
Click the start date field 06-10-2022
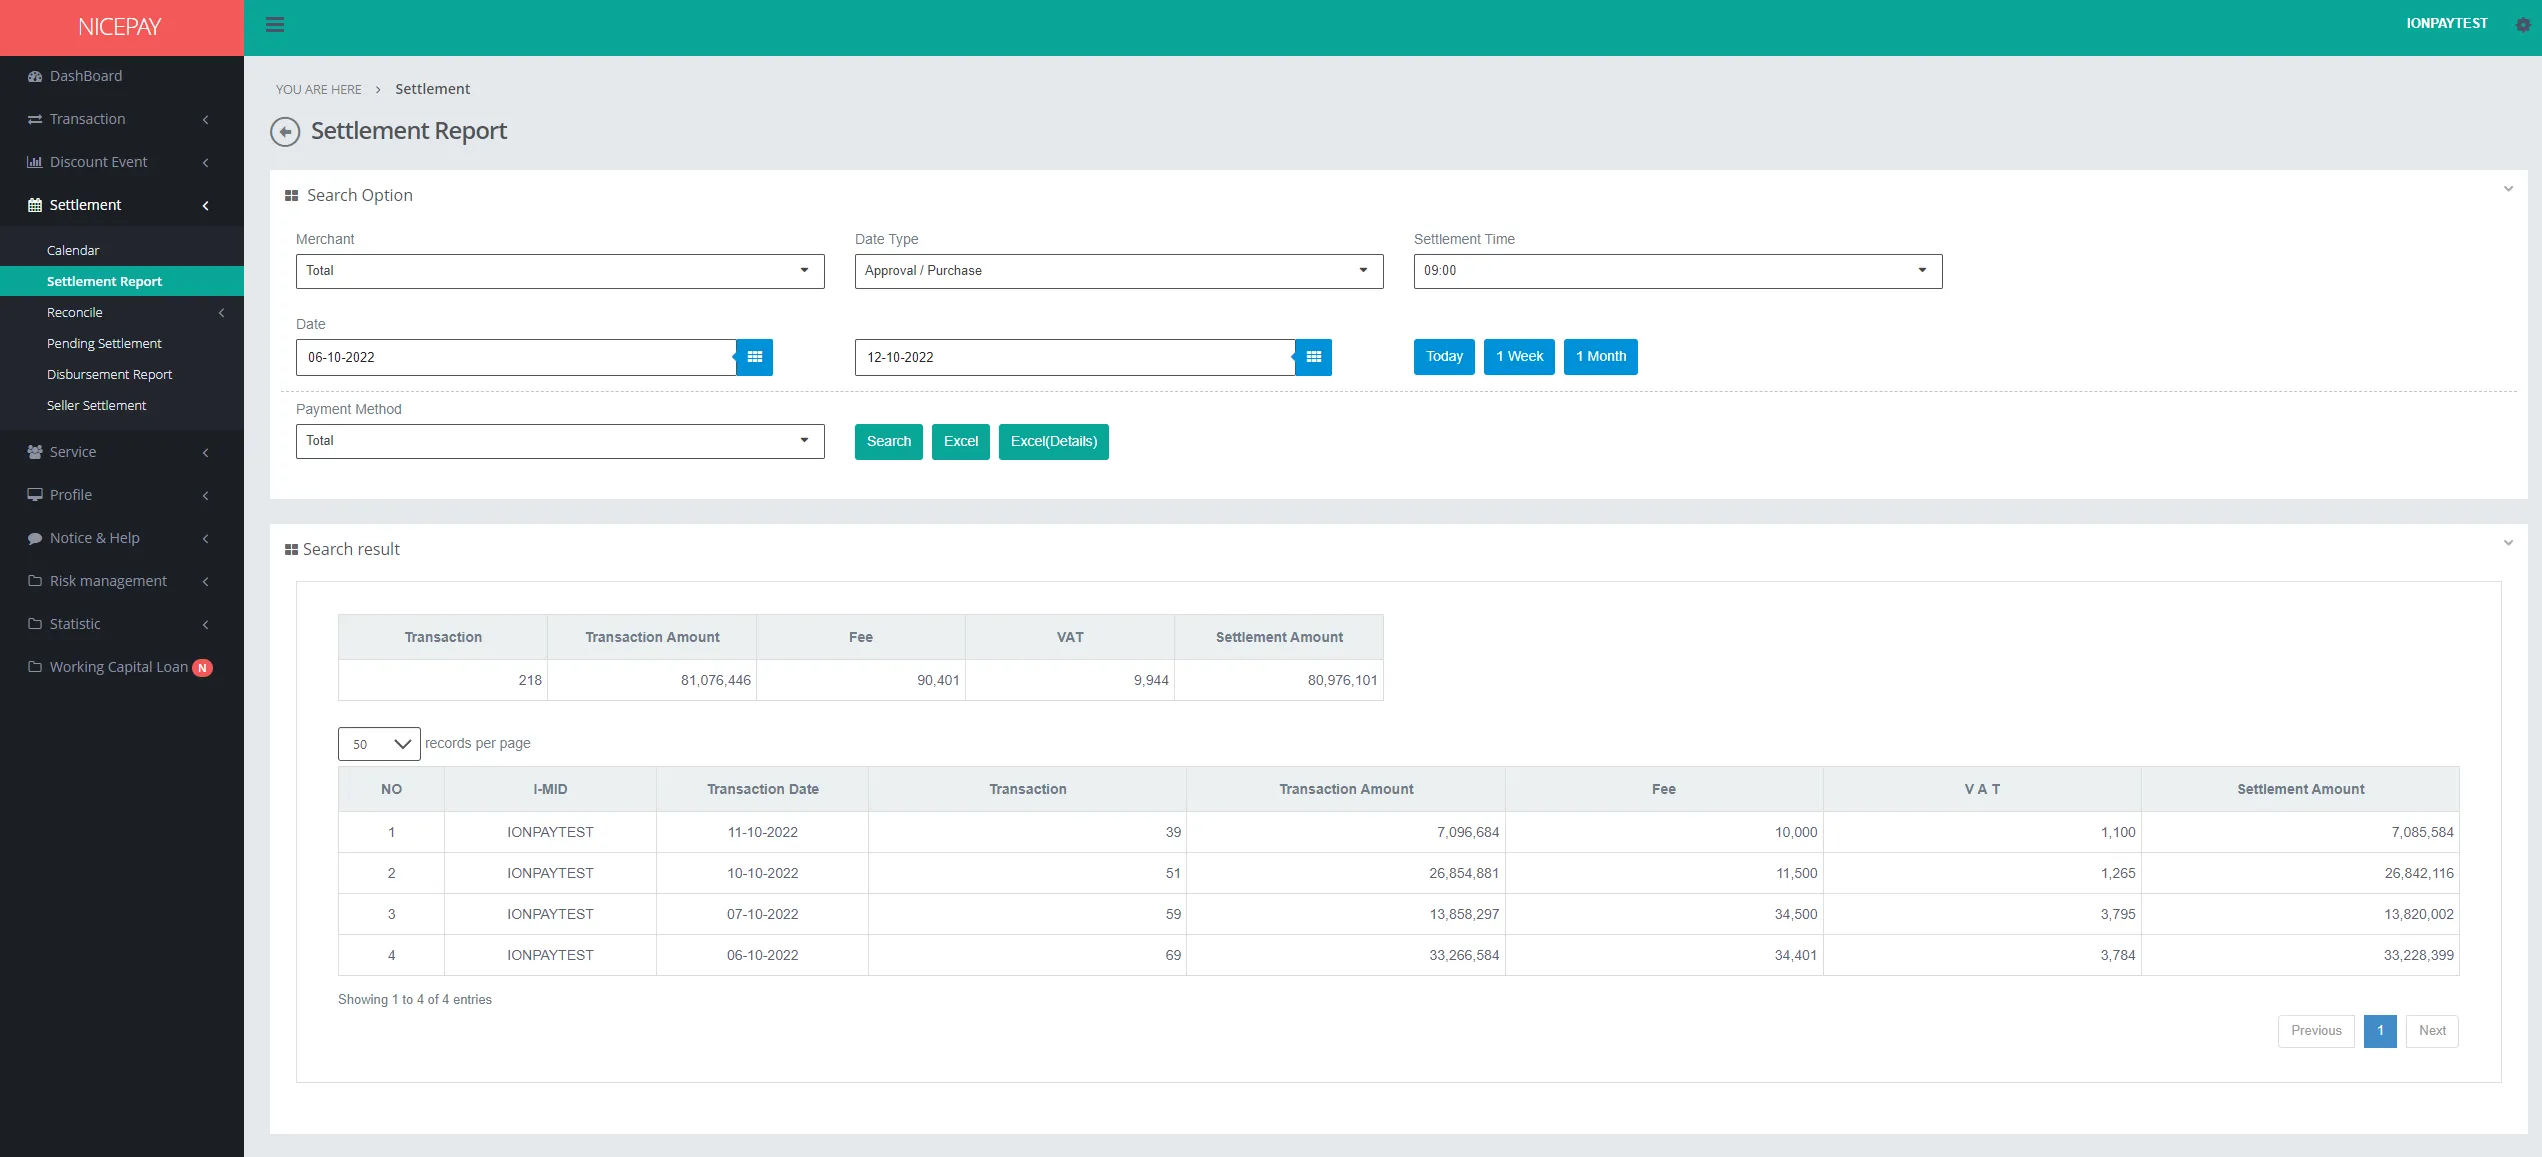coord(516,358)
